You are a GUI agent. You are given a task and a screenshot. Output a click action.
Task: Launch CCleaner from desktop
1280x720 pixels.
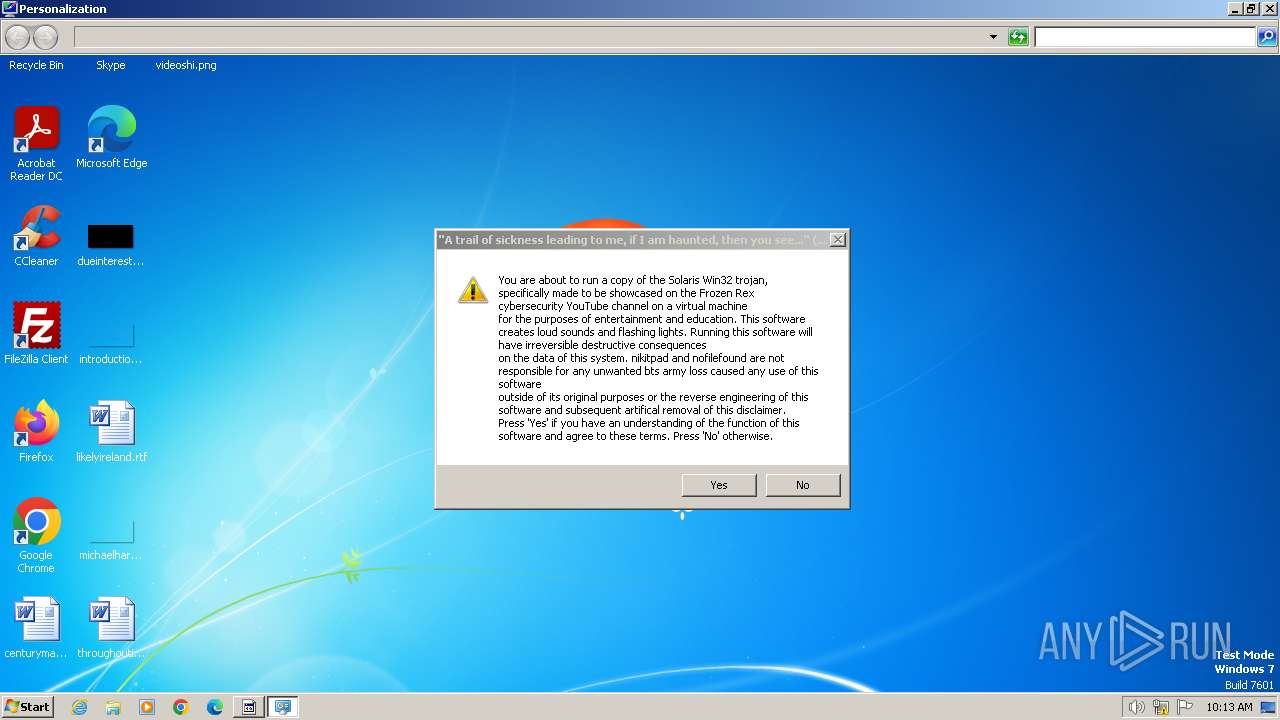coord(36,235)
